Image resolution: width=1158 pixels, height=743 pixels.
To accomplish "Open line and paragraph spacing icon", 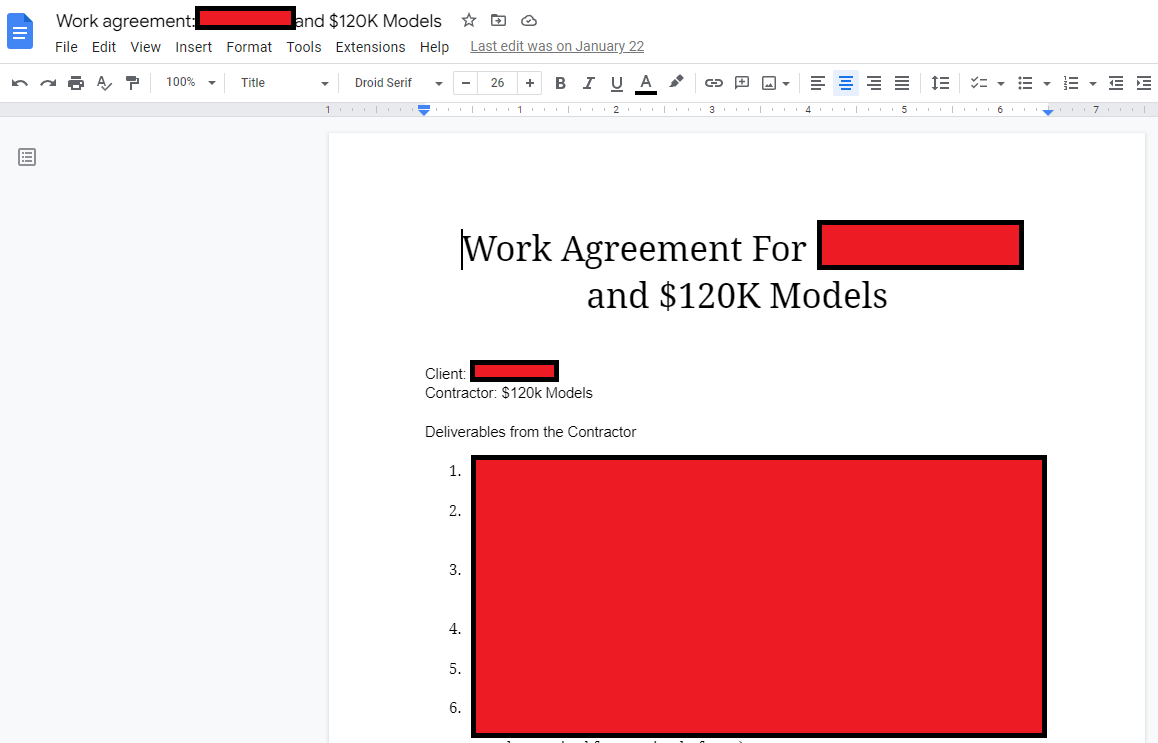I will pos(940,83).
